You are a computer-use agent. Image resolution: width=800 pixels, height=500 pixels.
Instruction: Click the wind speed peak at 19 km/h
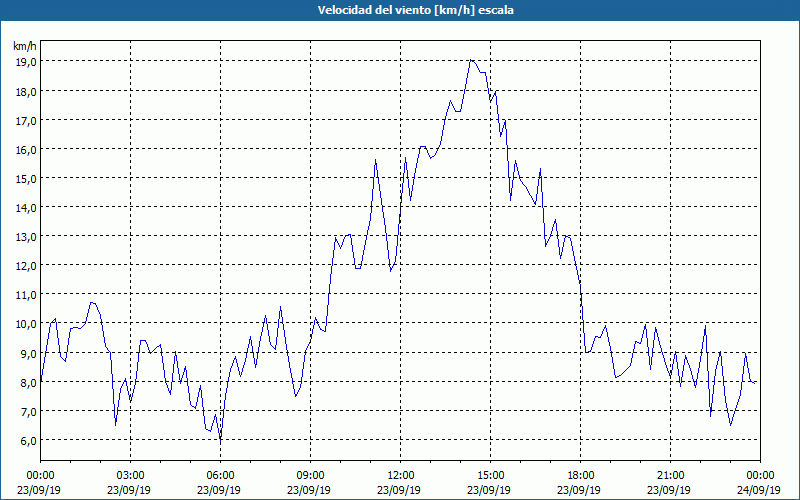(471, 60)
